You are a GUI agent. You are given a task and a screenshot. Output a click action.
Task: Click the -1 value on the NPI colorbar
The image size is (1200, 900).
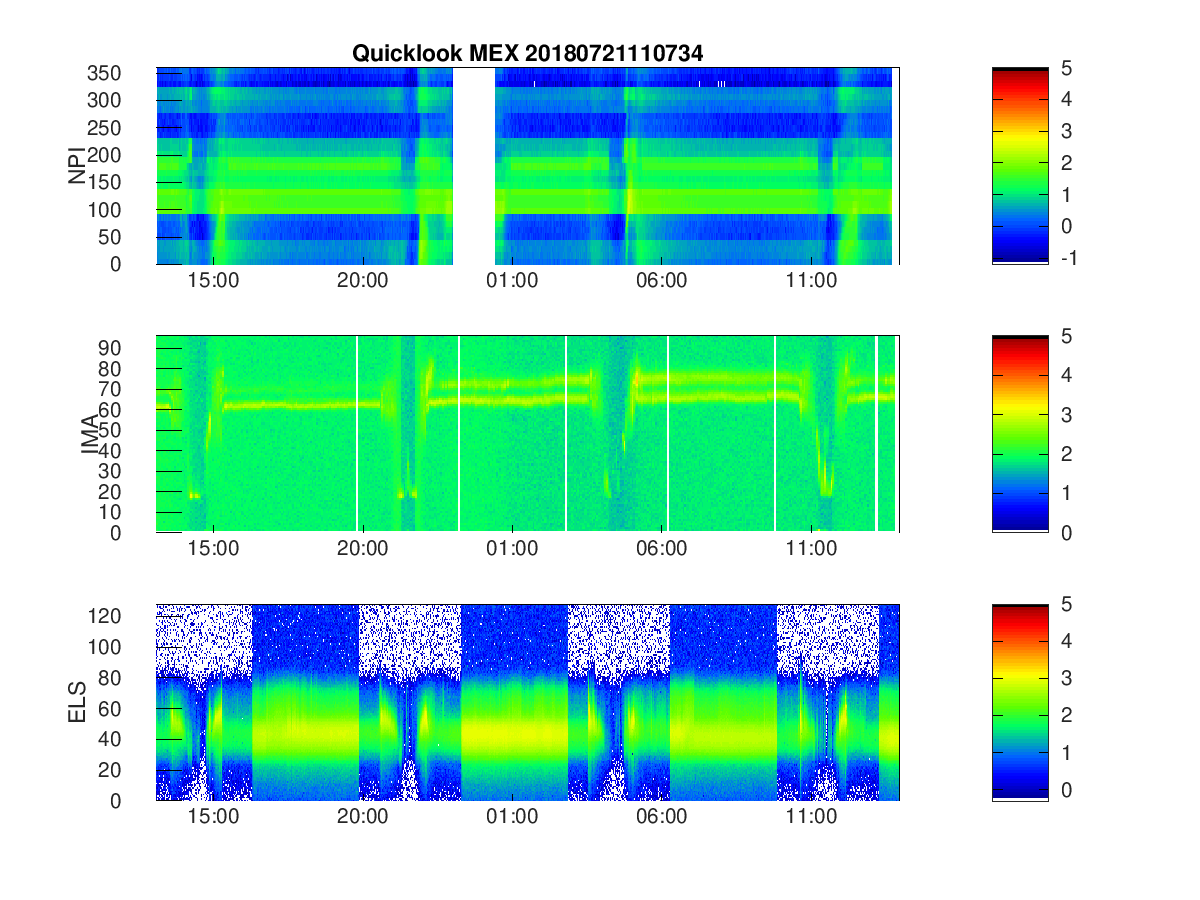[x=1068, y=257]
